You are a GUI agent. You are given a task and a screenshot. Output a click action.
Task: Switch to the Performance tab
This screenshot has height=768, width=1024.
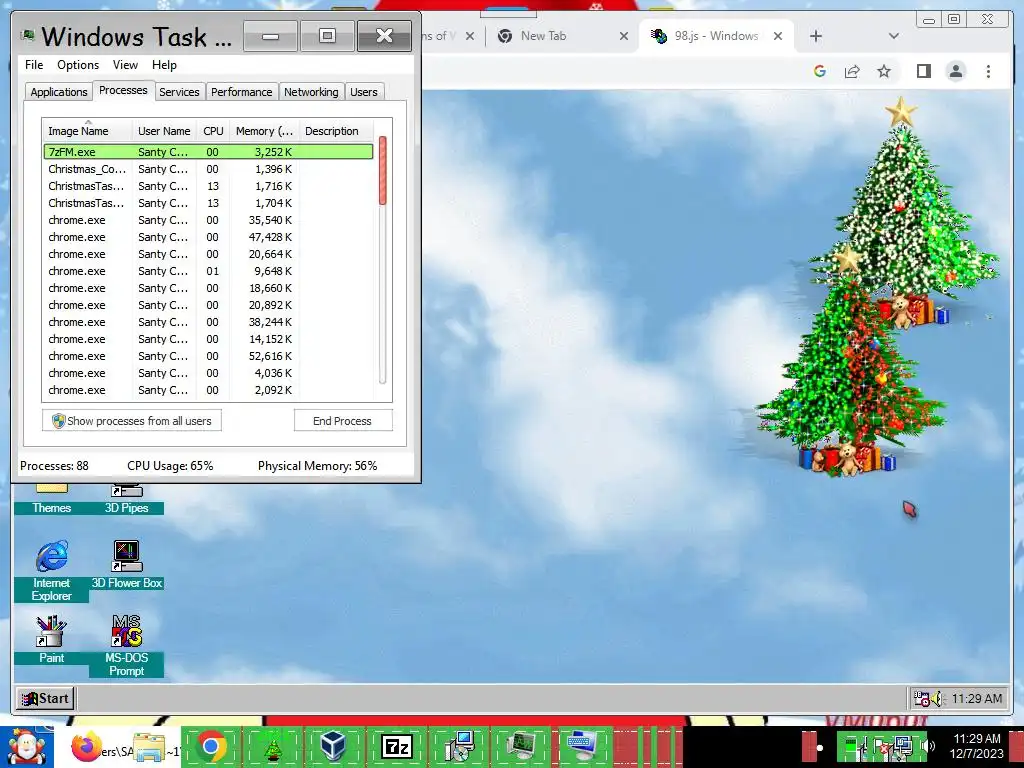tap(242, 92)
